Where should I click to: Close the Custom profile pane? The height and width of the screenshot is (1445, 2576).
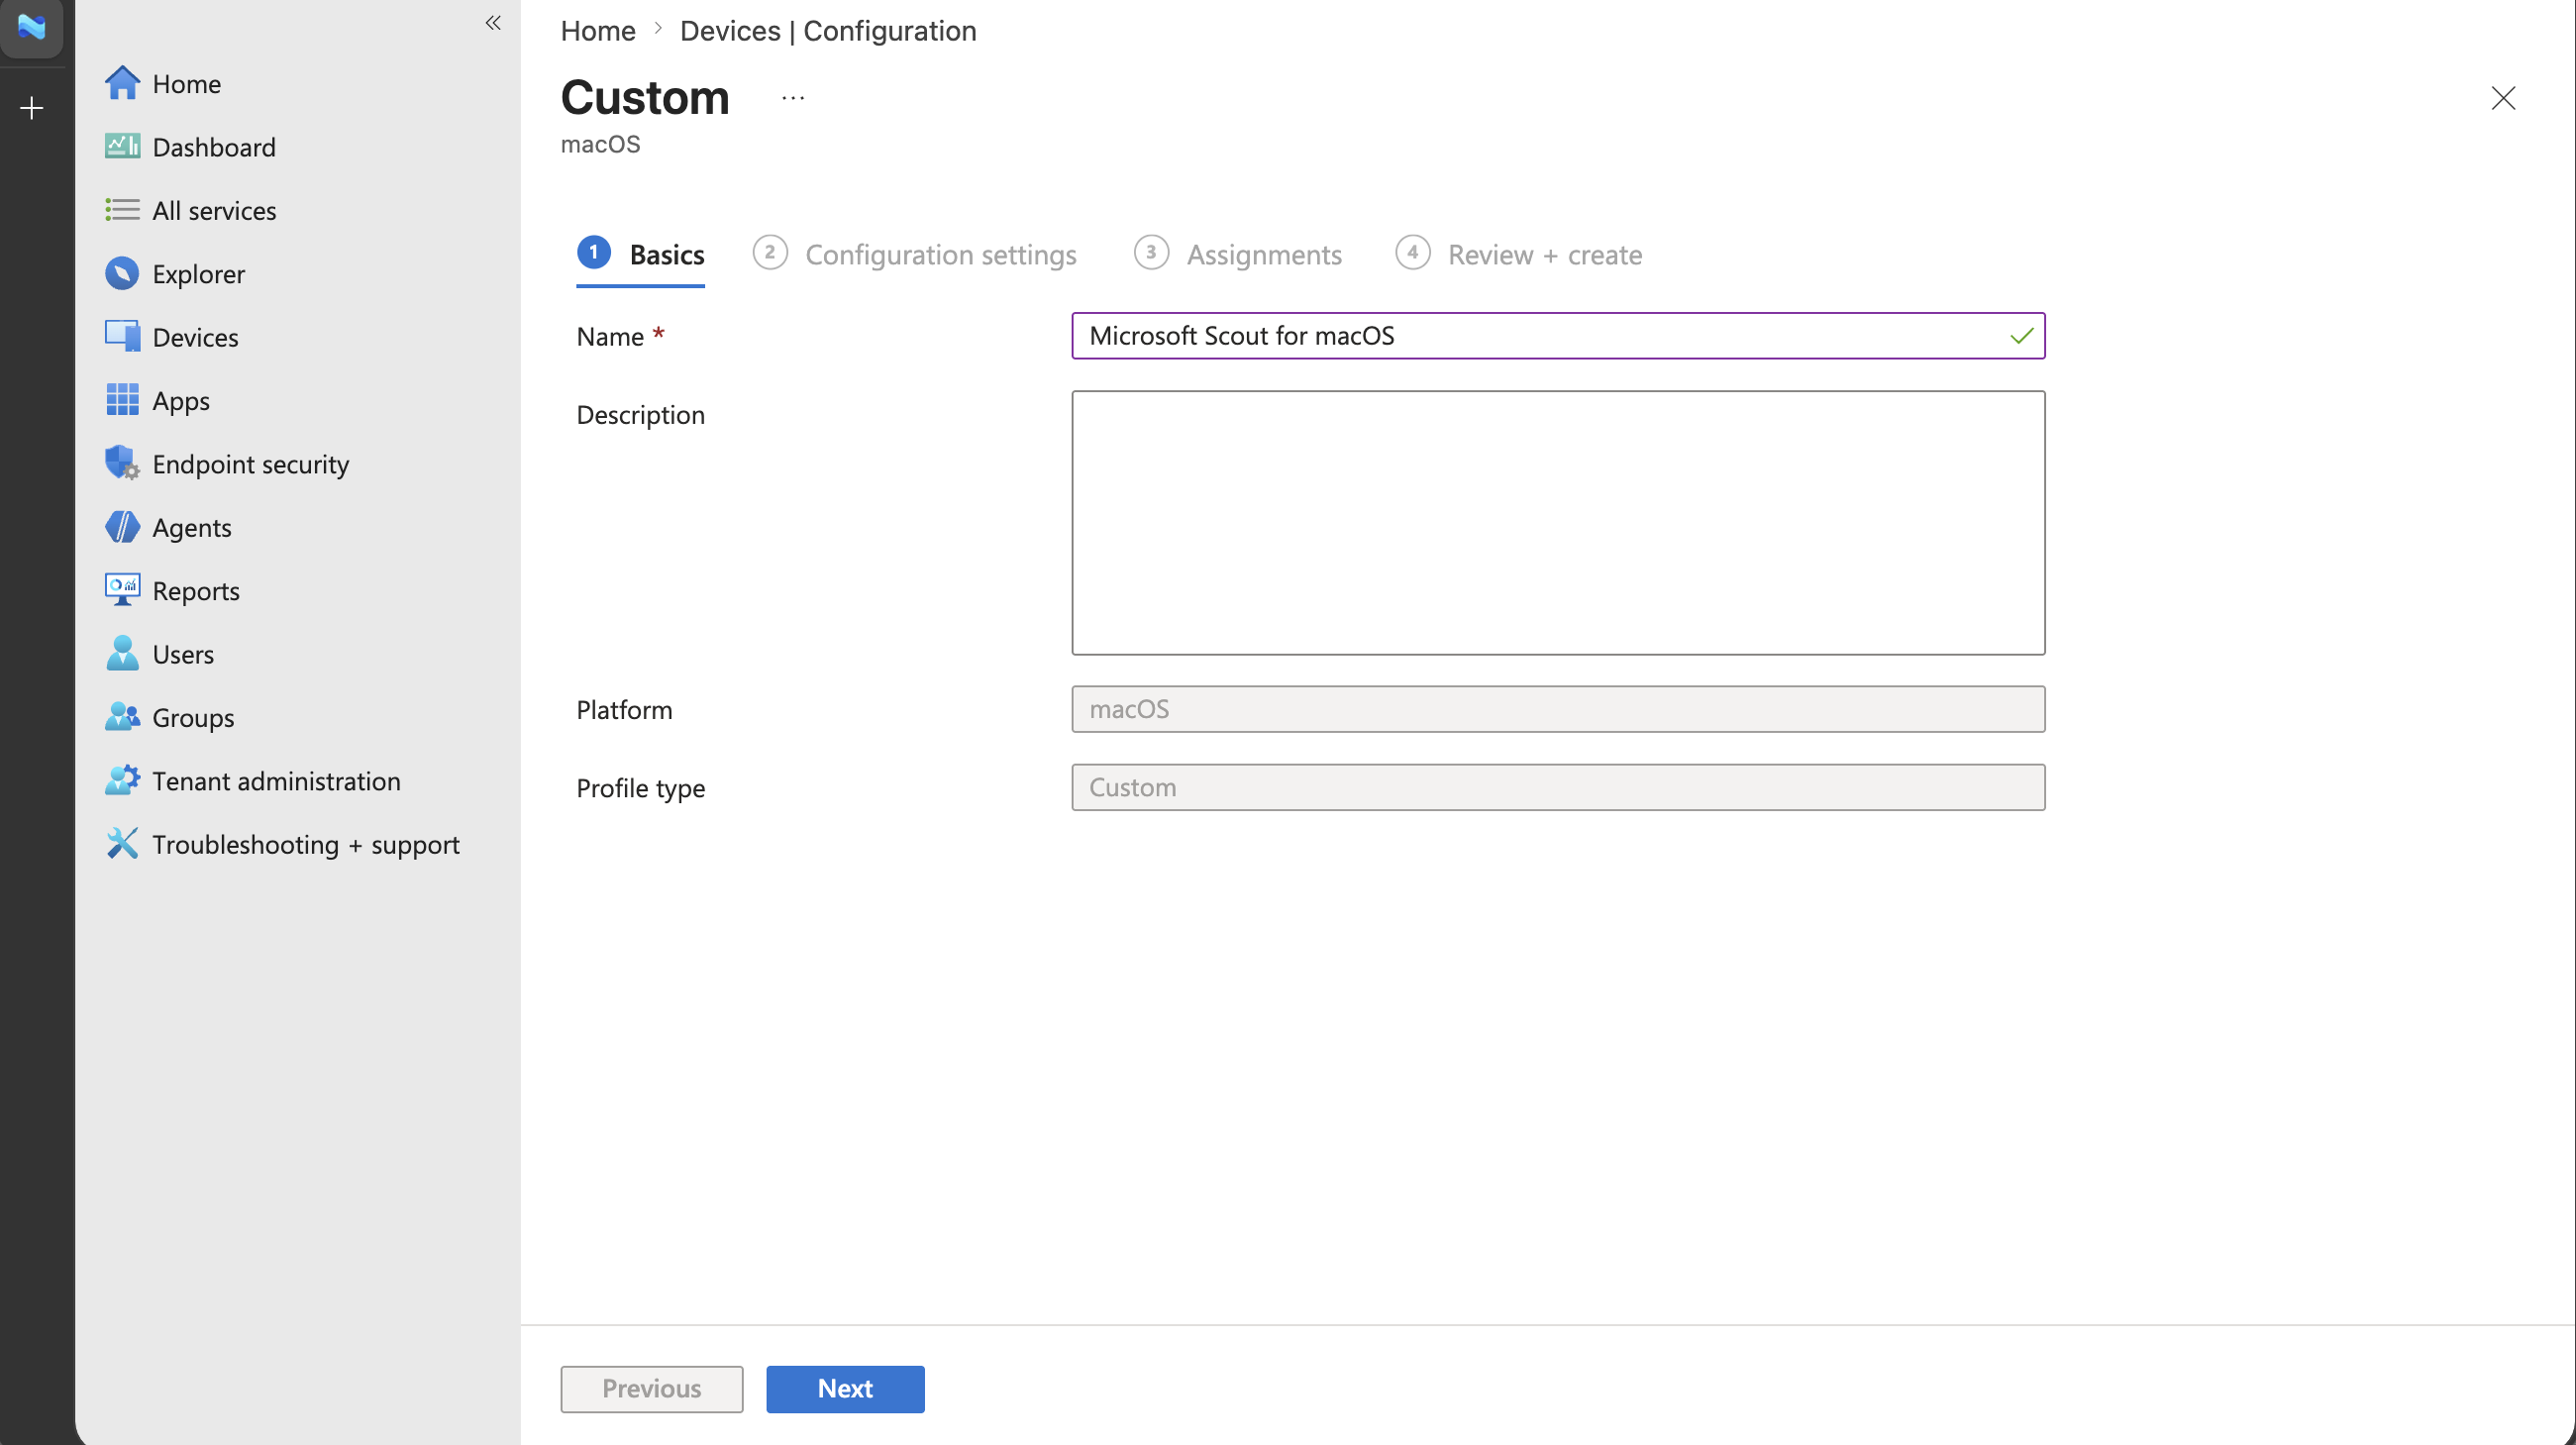(2503, 98)
